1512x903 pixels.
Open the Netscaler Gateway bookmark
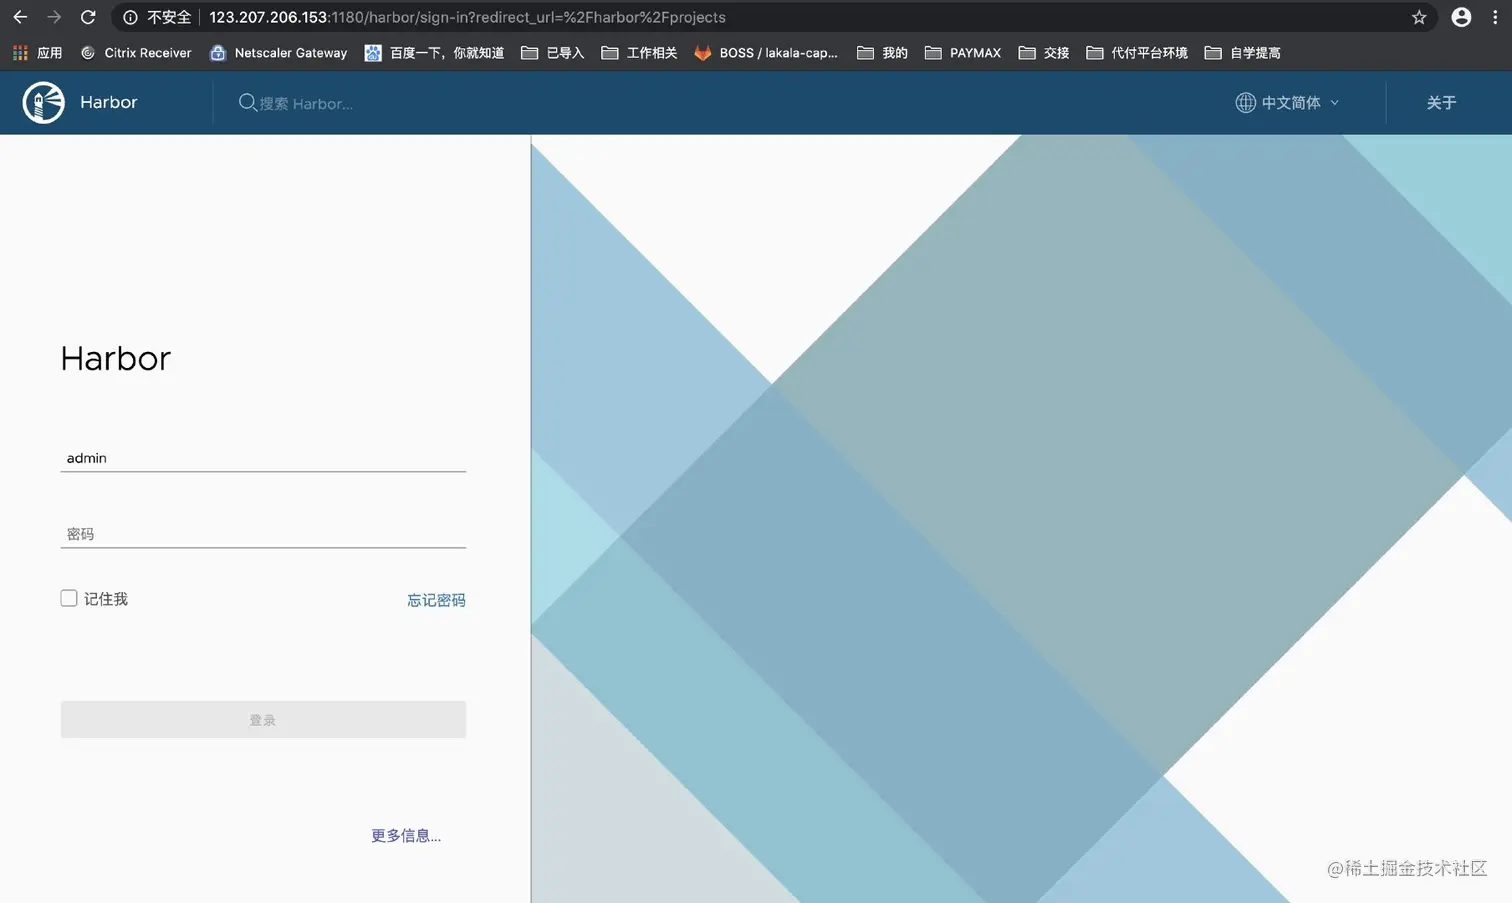pos(278,53)
